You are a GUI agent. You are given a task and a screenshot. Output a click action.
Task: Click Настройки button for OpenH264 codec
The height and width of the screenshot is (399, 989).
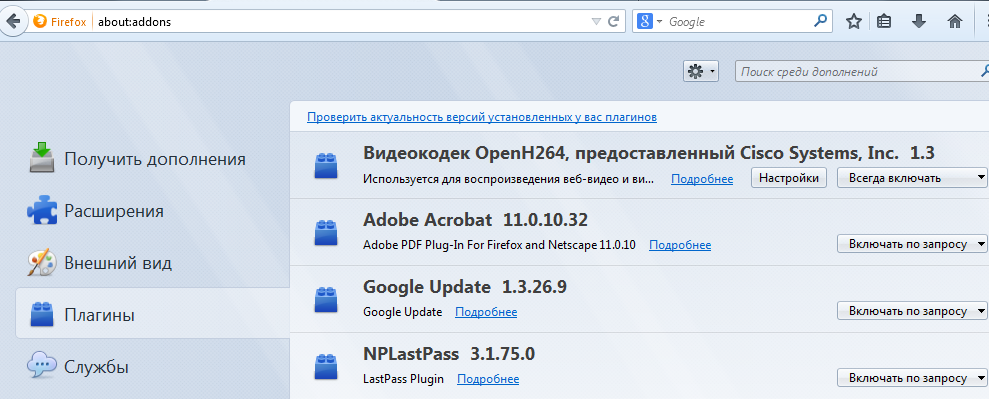point(788,178)
